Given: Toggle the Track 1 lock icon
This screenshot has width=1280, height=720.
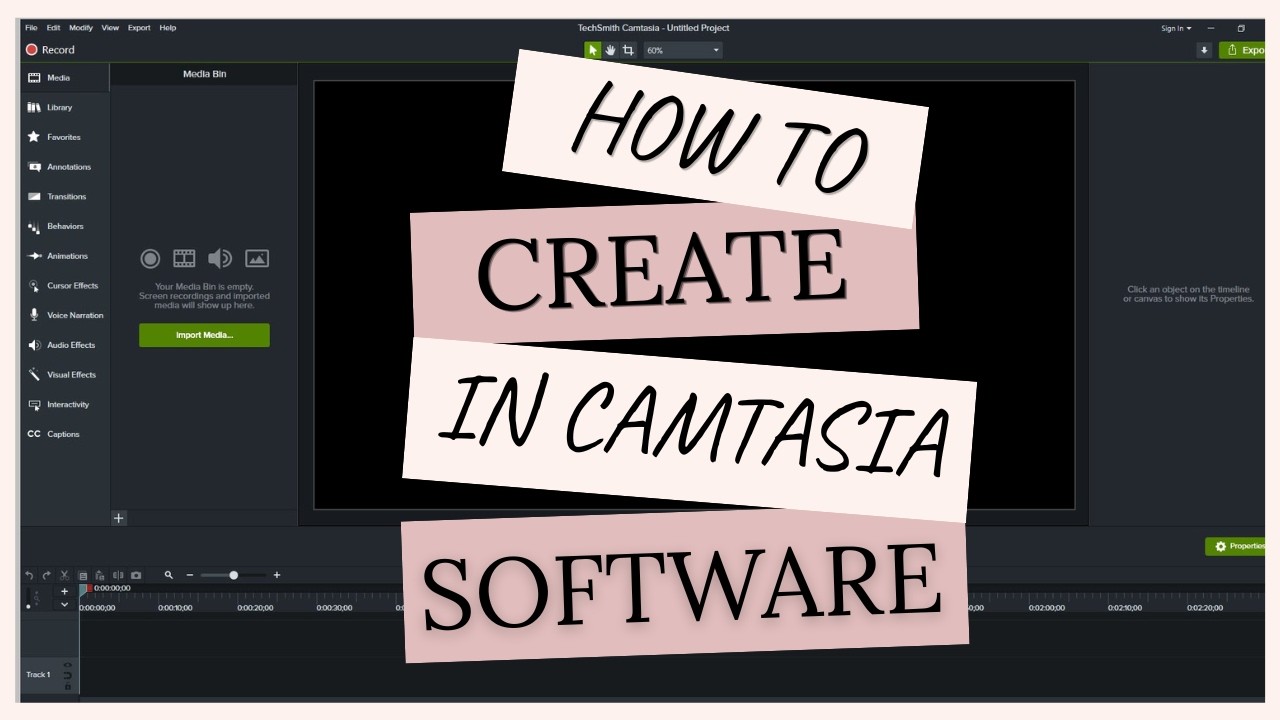Looking at the screenshot, I should tap(67, 687).
